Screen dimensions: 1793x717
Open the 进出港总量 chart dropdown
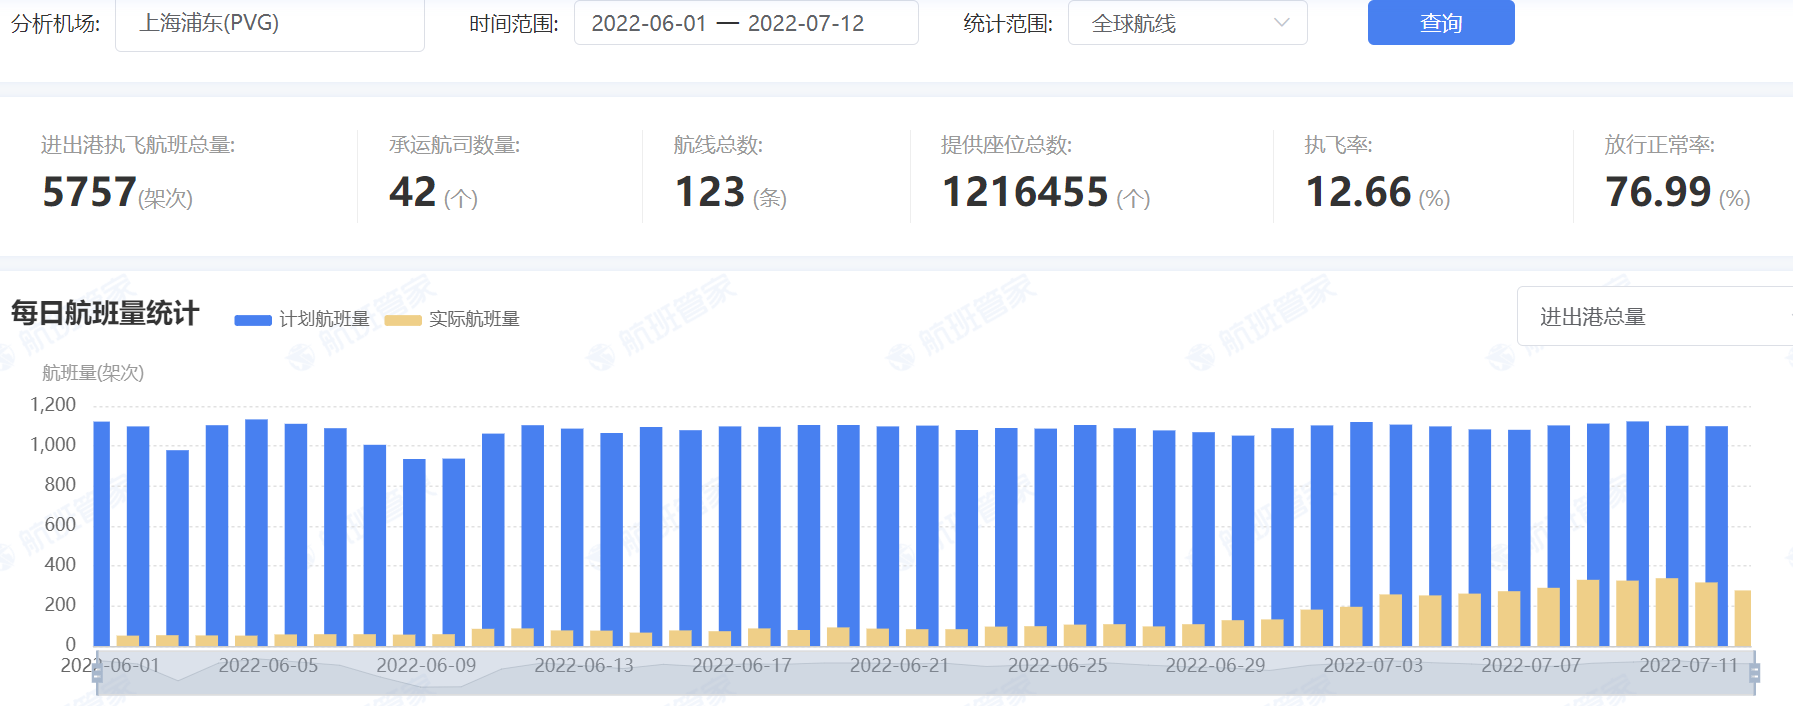(x=1655, y=316)
